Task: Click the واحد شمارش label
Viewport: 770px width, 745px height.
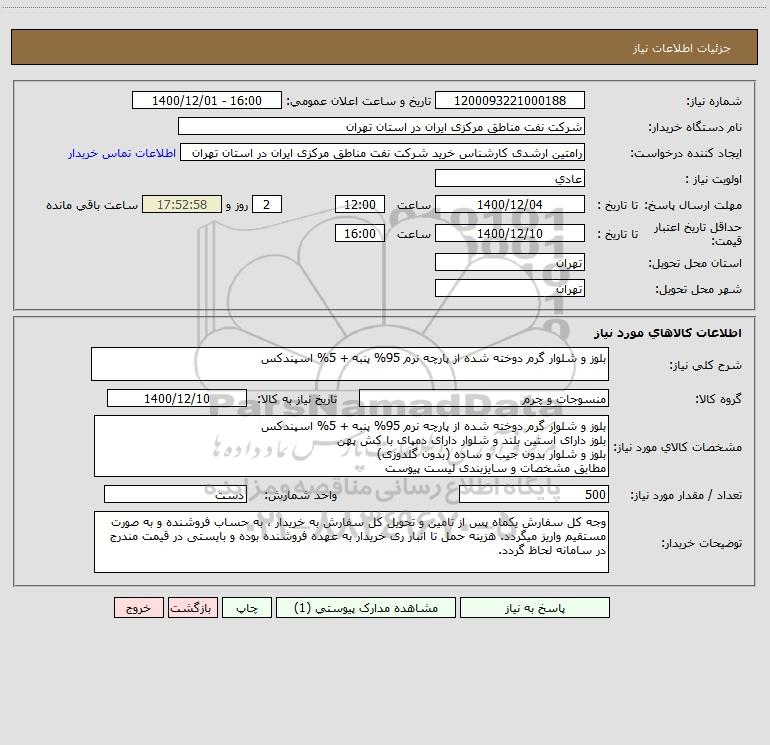Action: pyautogui.click(x=301, y=495)
